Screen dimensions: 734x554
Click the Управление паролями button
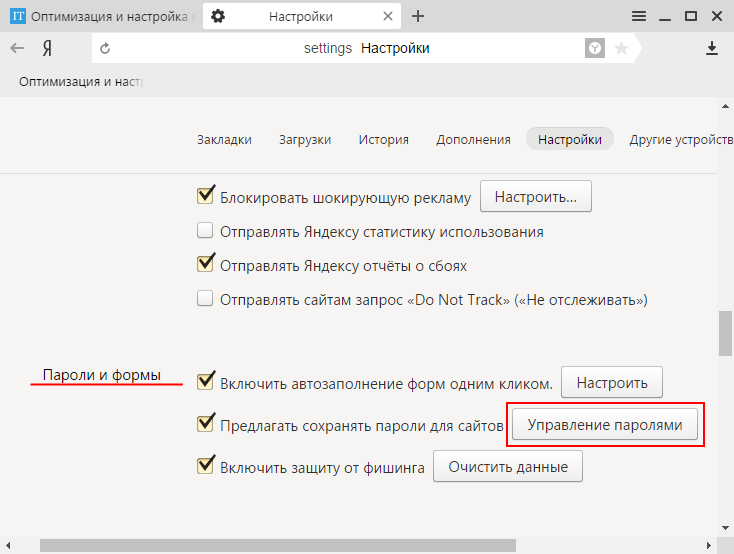(605, 425)
